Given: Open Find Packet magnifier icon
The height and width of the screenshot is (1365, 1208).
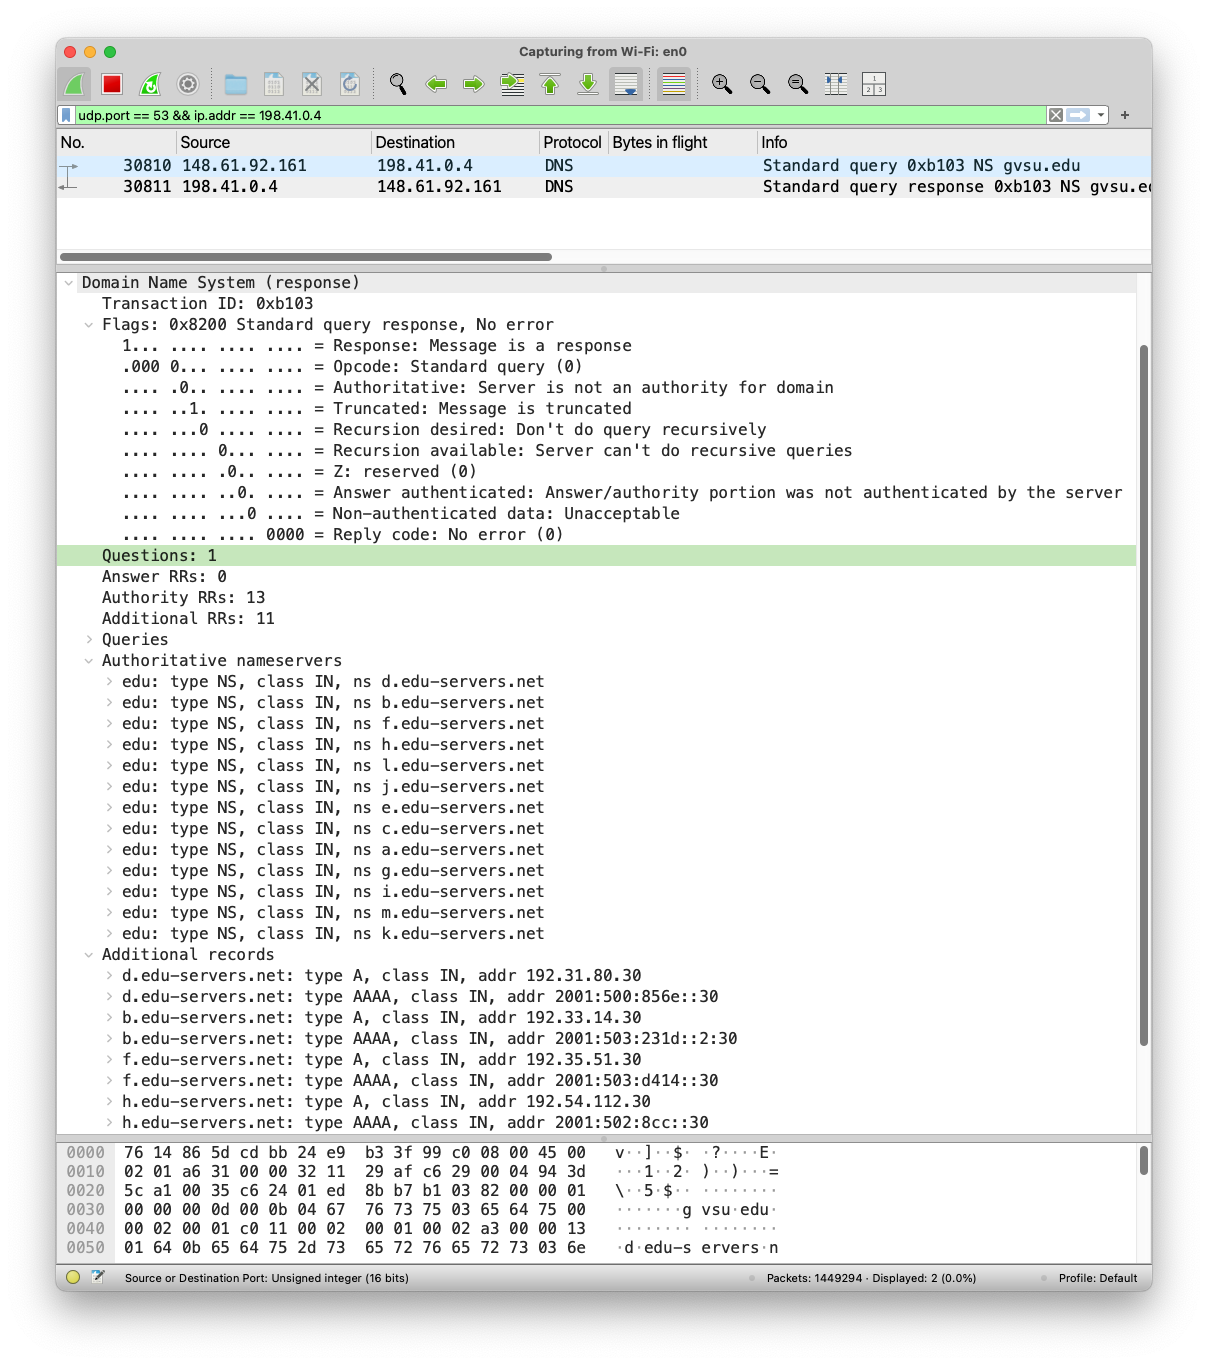Looking at the screenshot, I should tap(398, 84).
